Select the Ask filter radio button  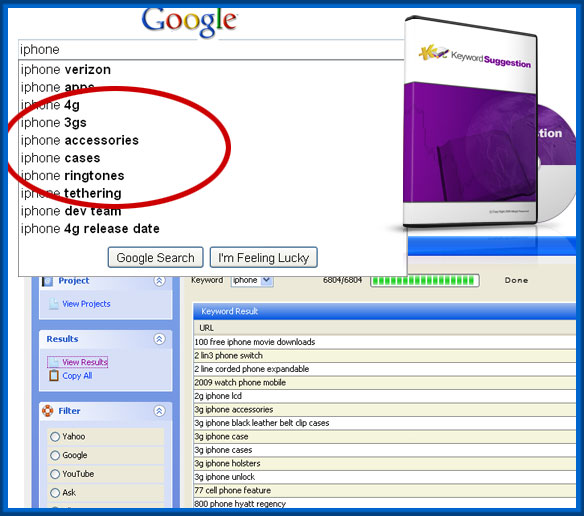(55, 493)
